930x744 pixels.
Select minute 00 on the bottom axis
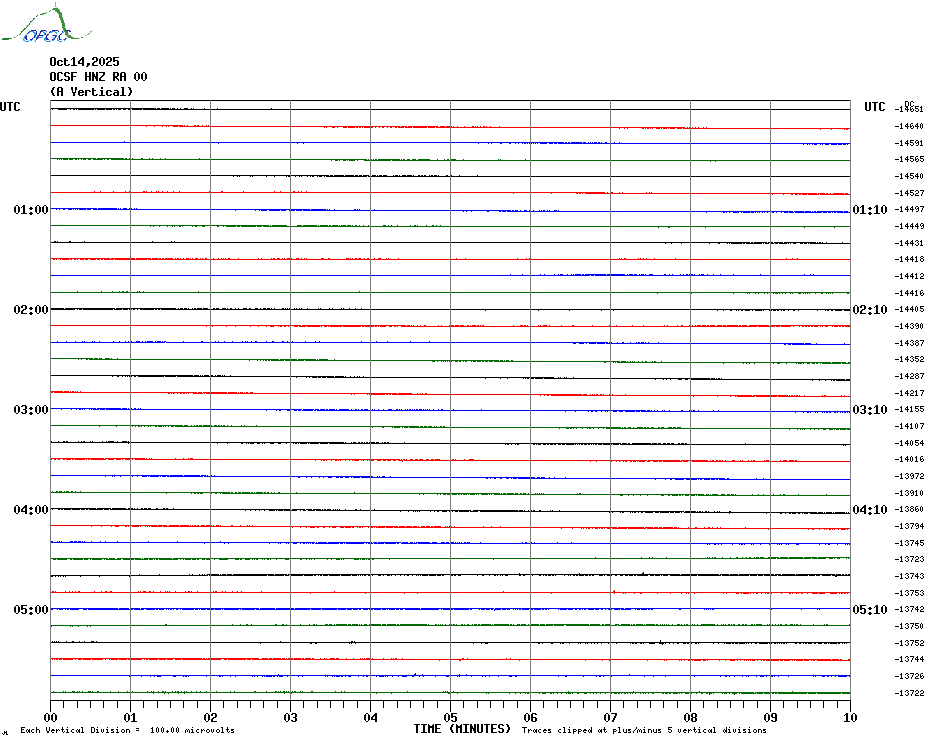point(51,717)
